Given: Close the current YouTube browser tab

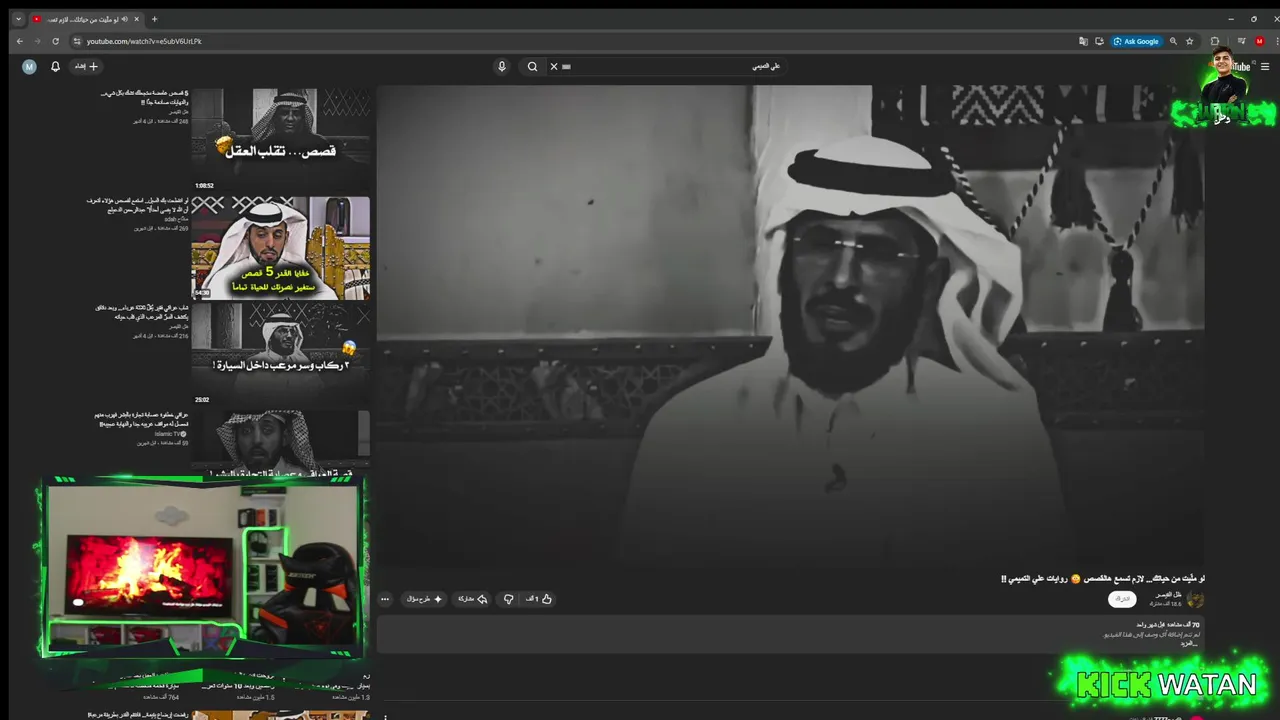Looking at the screenshot, I should [137, 19].
